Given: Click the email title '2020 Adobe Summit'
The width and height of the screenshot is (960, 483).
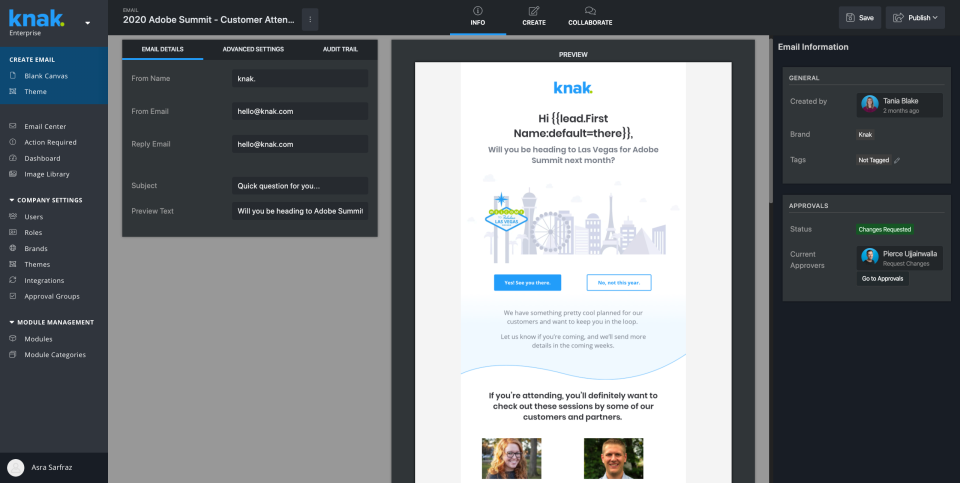Looking at the screenshot, I should [x=209, y=20].
